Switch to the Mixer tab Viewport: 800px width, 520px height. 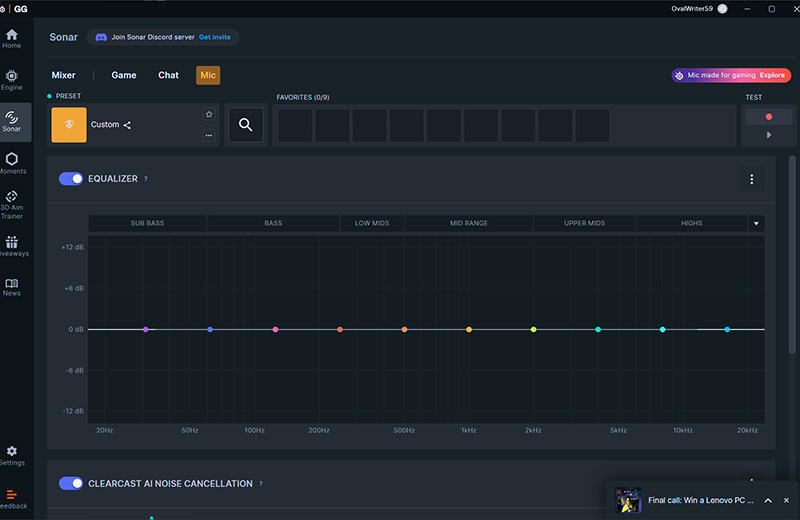click(x=63, y=75)
